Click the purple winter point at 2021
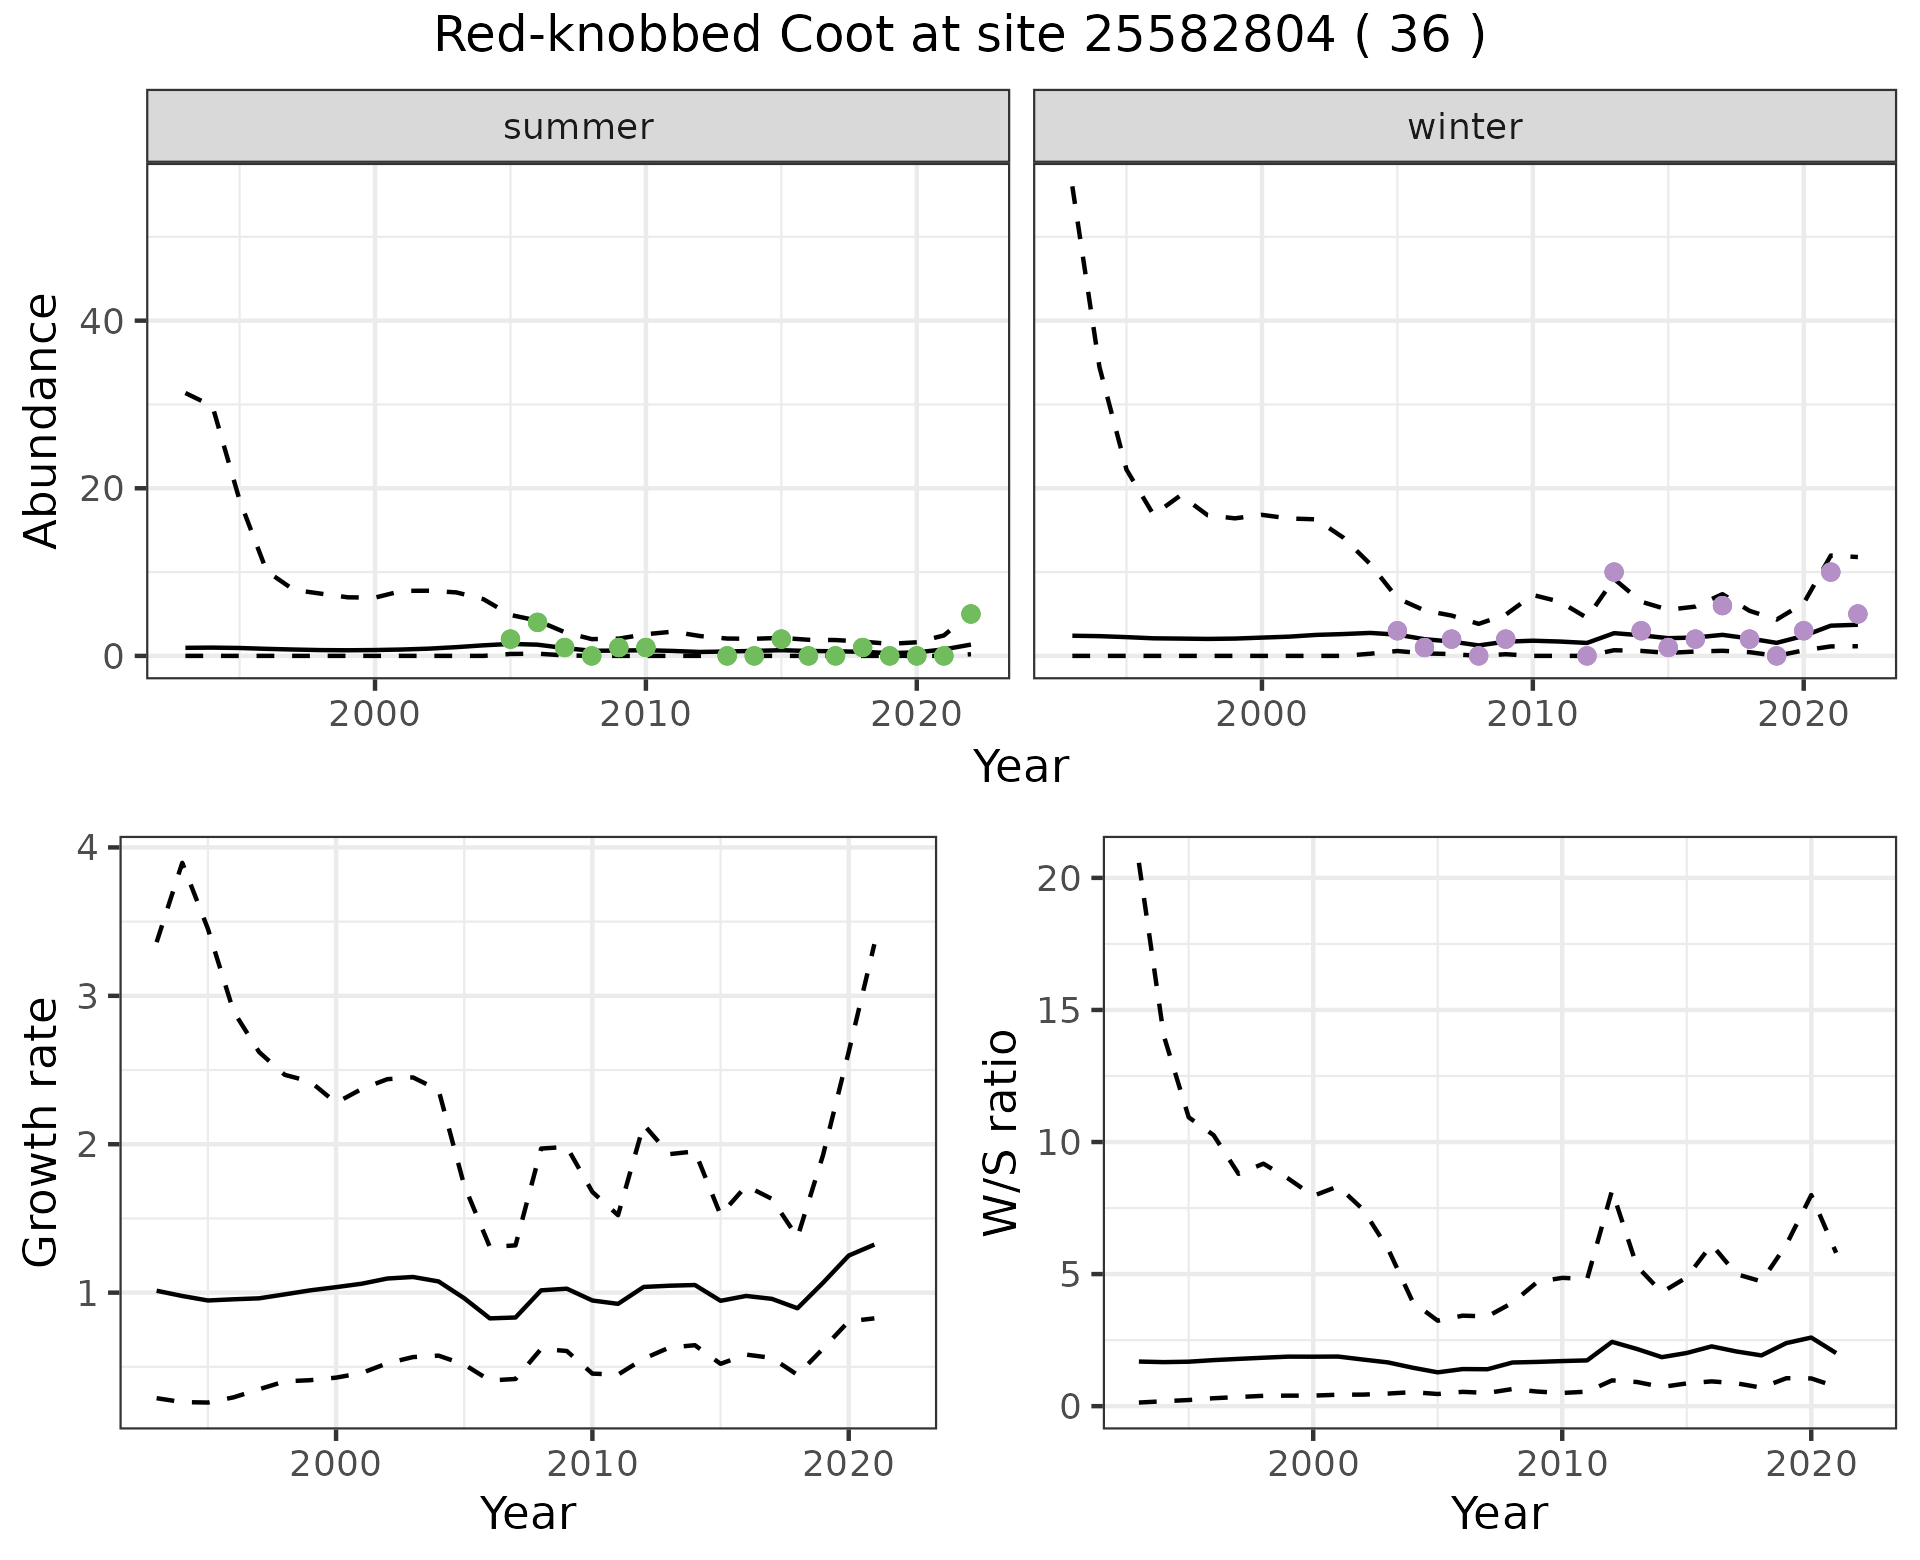Image resolution: width=1920 pixels, height=1560 pixels. 1830,572
